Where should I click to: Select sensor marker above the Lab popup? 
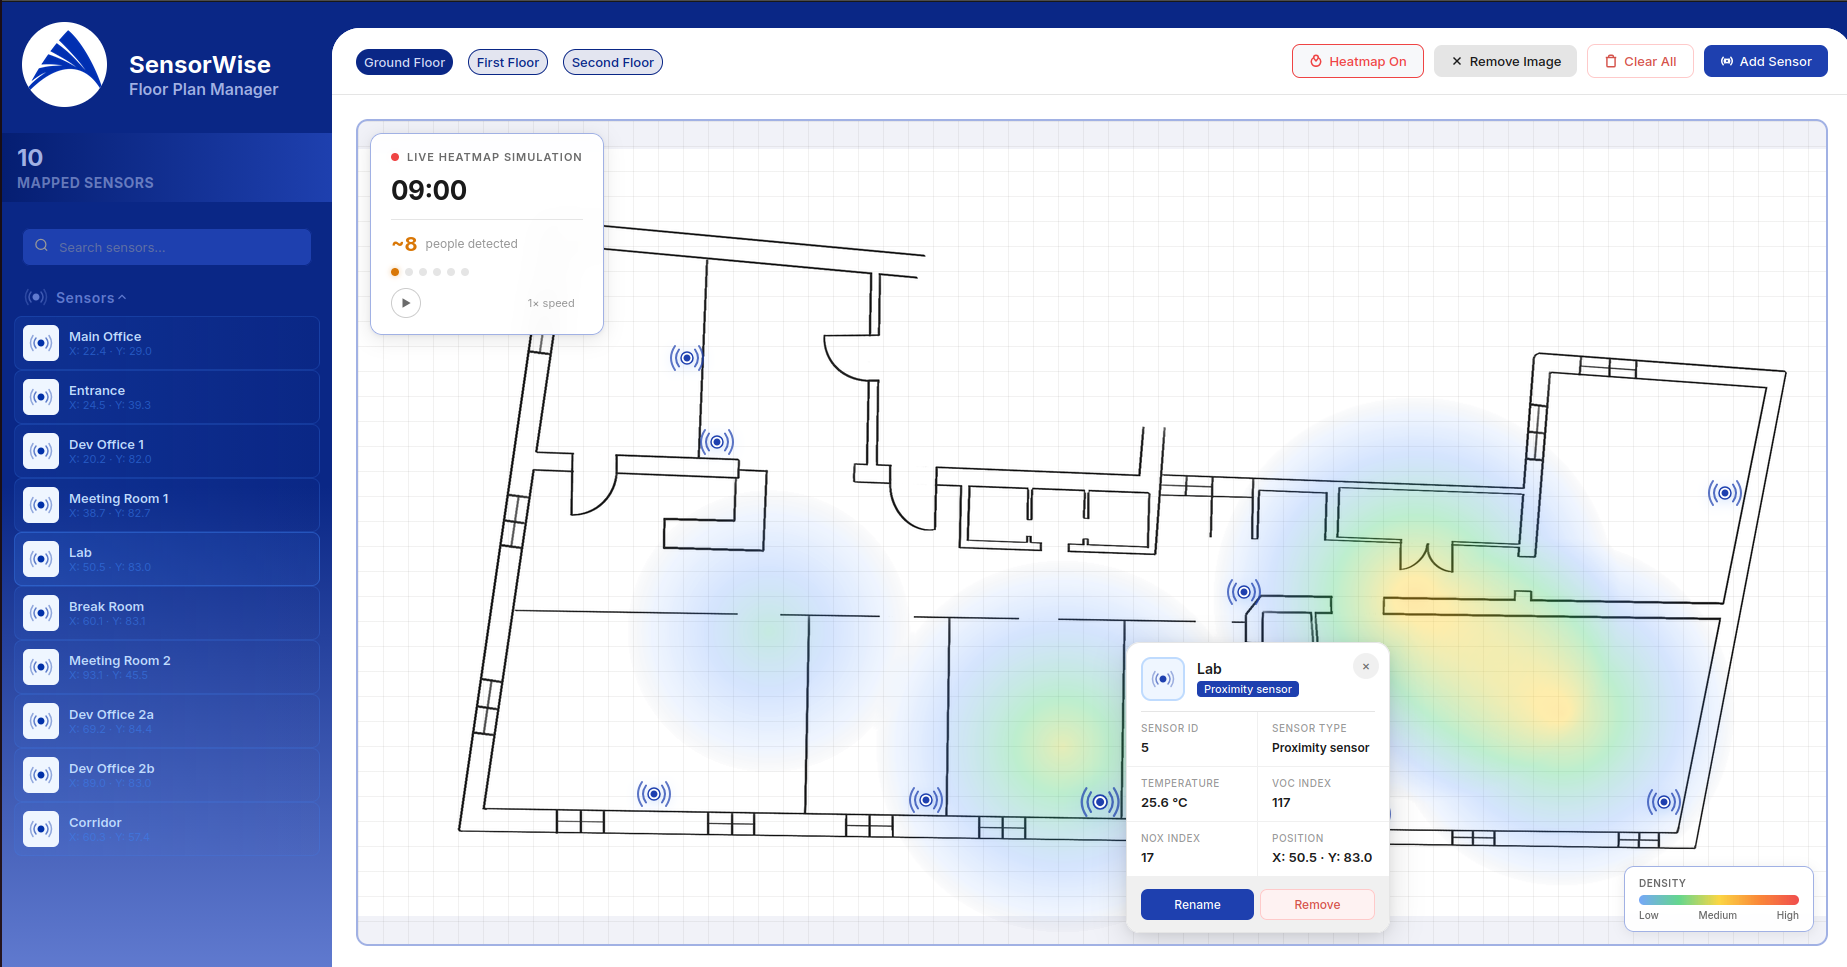coord(1244,592)
